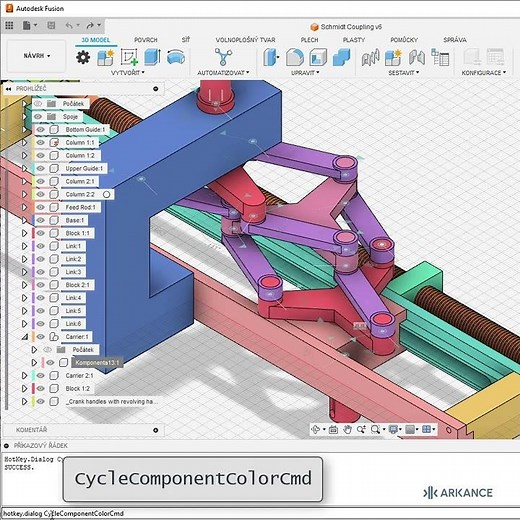Select the Extrude tool icon
520x520 pixels.
[x=153, y=57]
